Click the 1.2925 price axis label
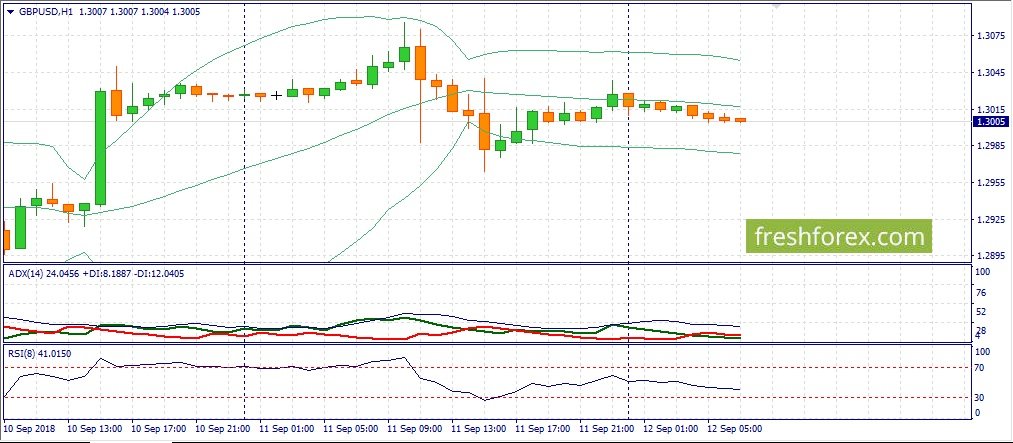The width and height of the screenshot is (1013, 443). [989, 220]
